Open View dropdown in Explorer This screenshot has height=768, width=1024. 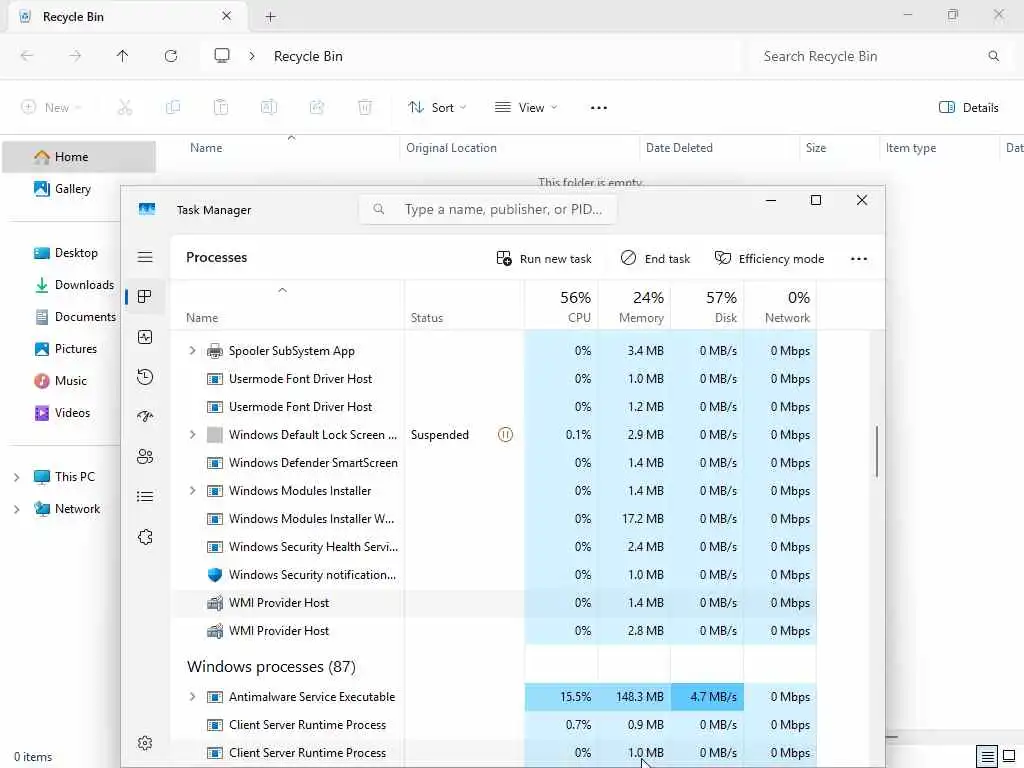[x=526, y=108]
